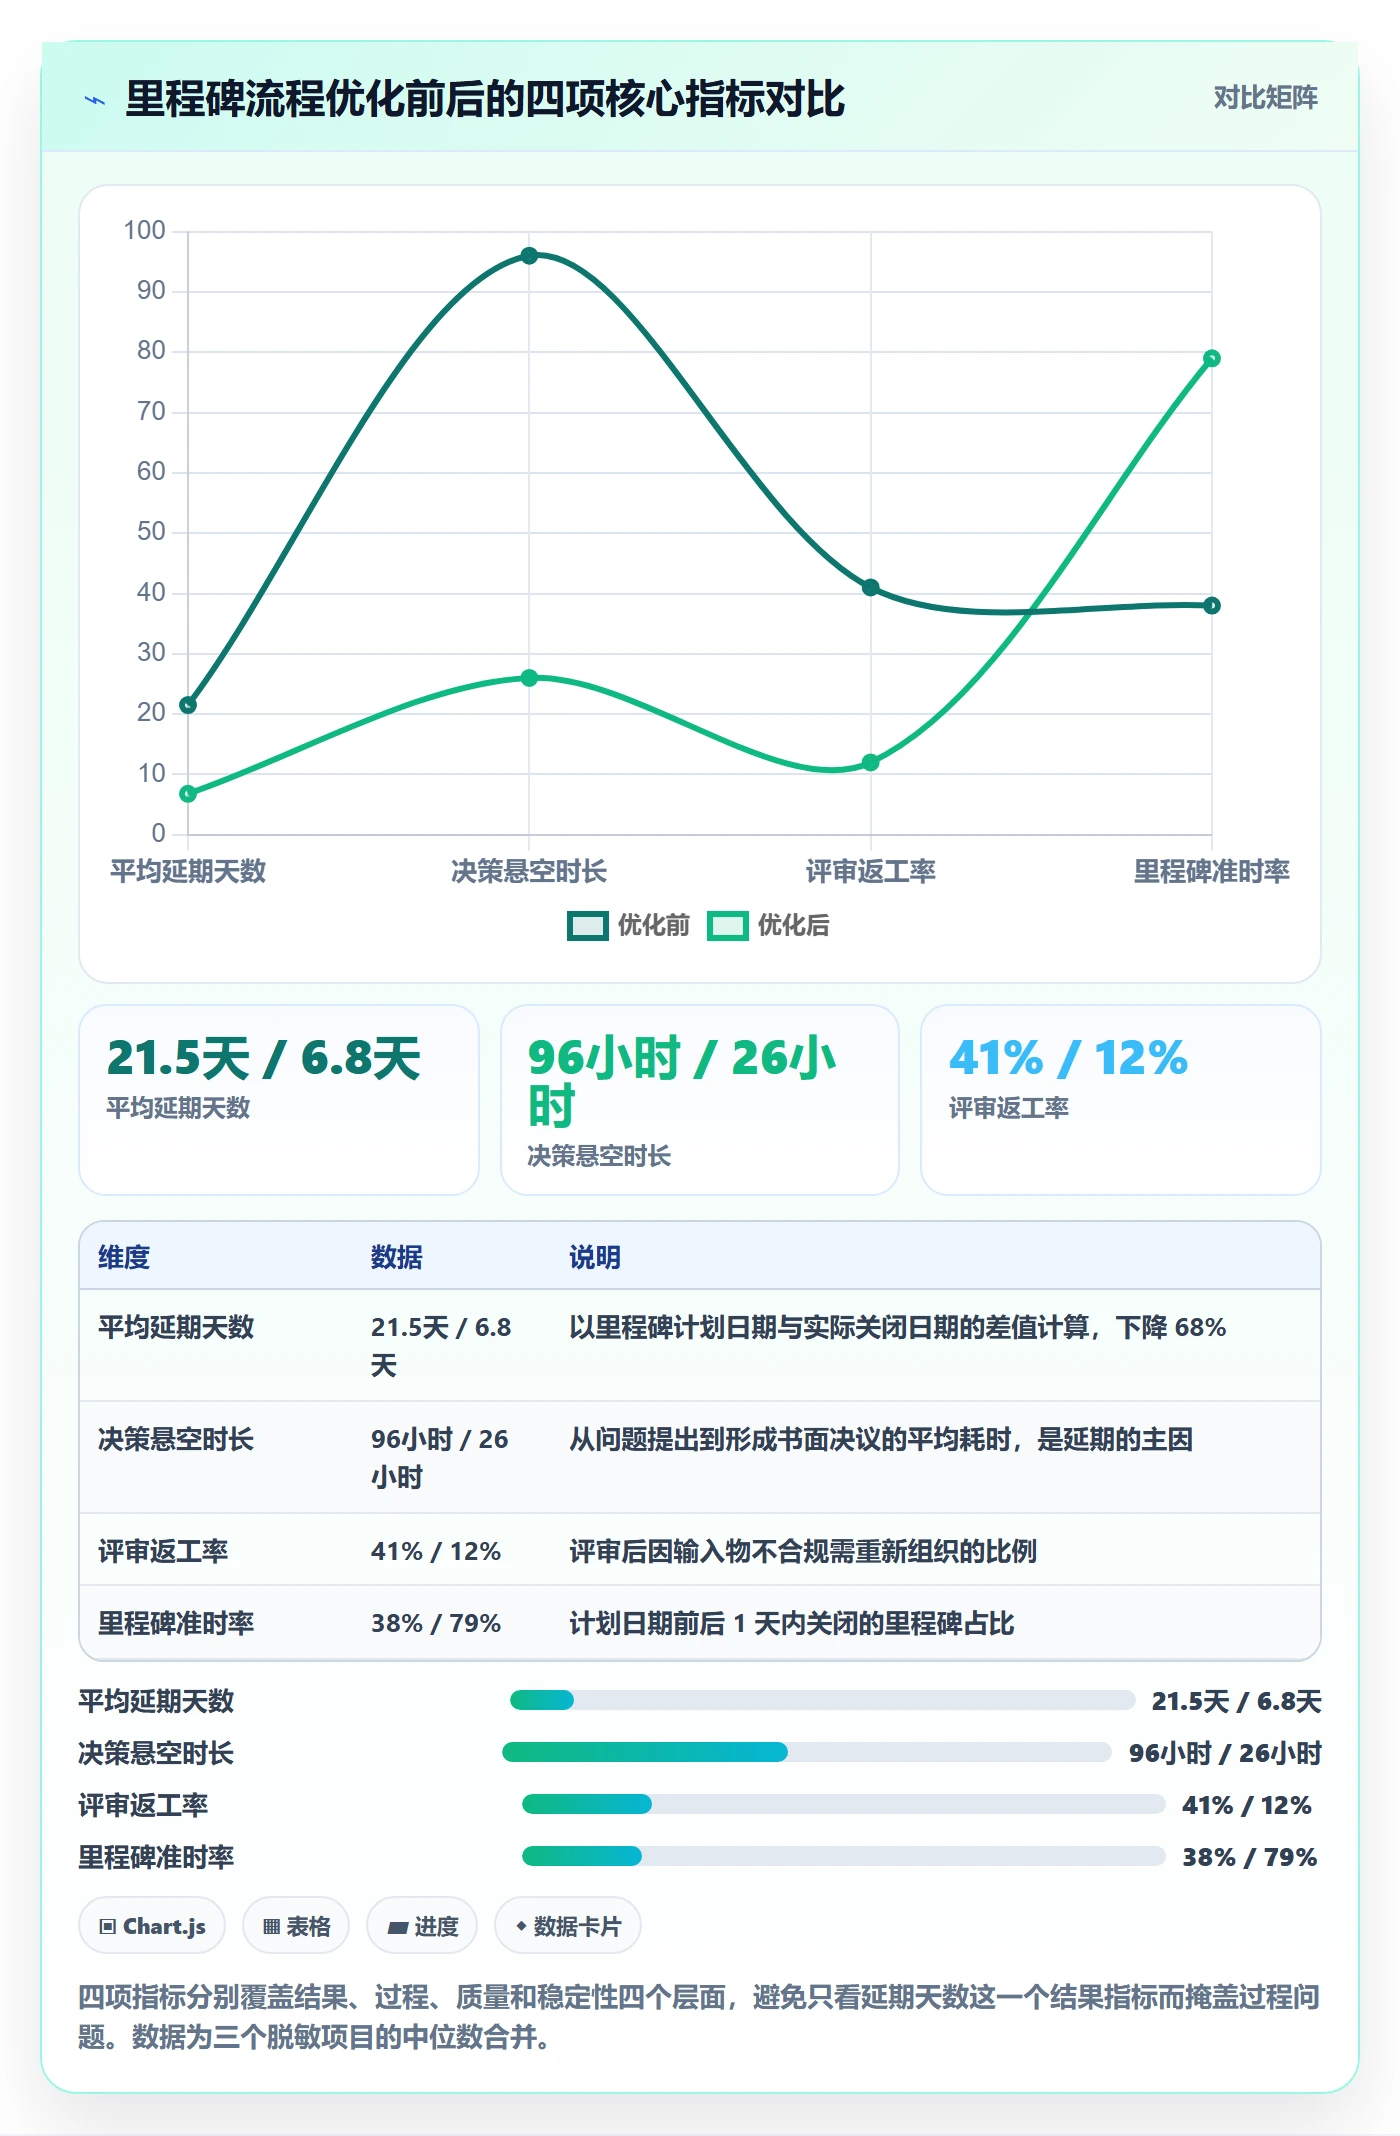Click the 优化后 data point at 里程碑准时率
The width and height of the screenshot is (1400, 2136).
tap(1212, 358)
